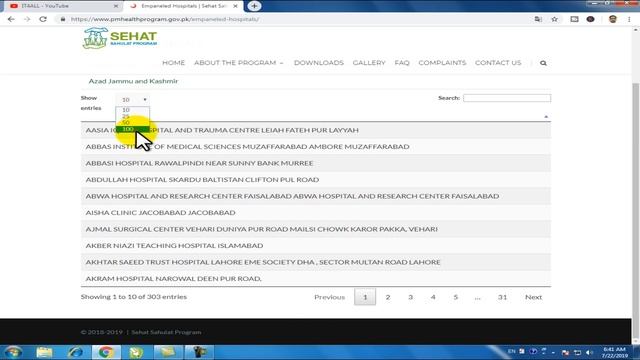The width and height of the screenshot is (640, 360).
Task: Click Azad Jammu and Kashmir text
Action: click(x=133, y=81)
